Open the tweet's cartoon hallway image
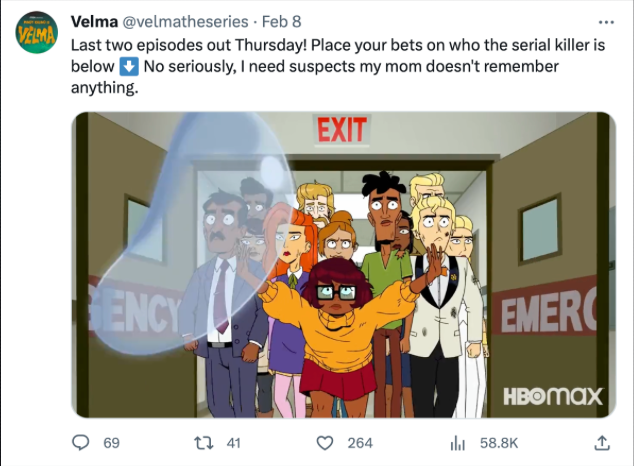The width and height of the screenshot is (634, 466). pos(344,265)
